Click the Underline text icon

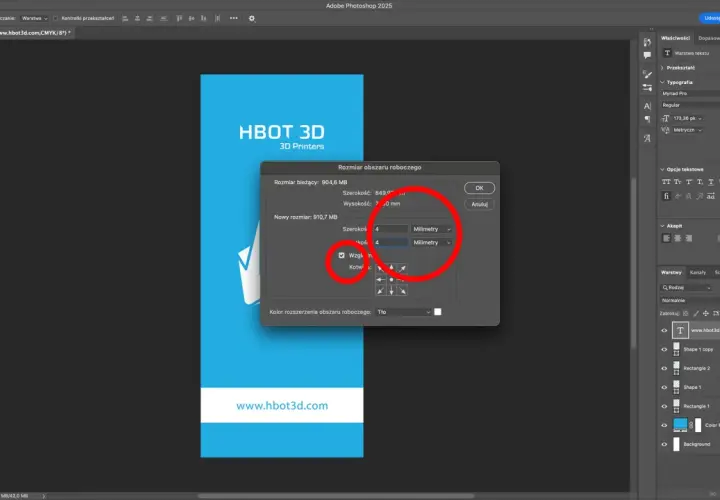tap(711, 182)
